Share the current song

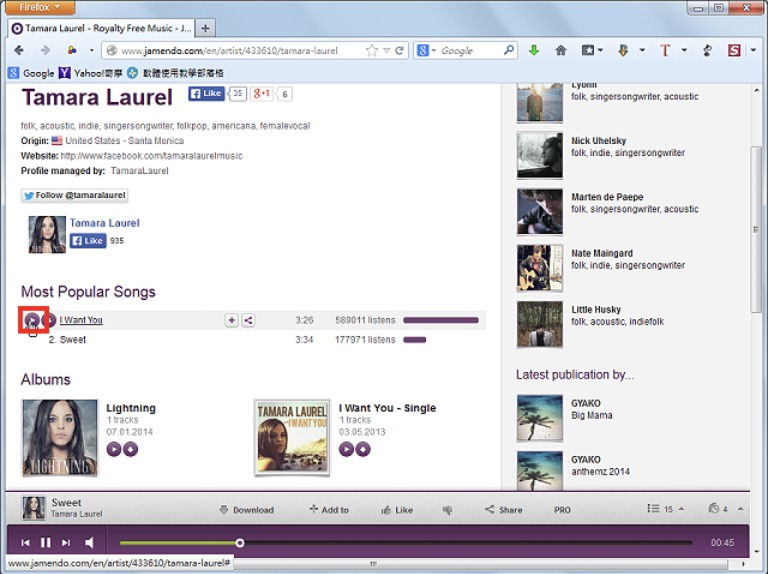click(x=504, y=510)
